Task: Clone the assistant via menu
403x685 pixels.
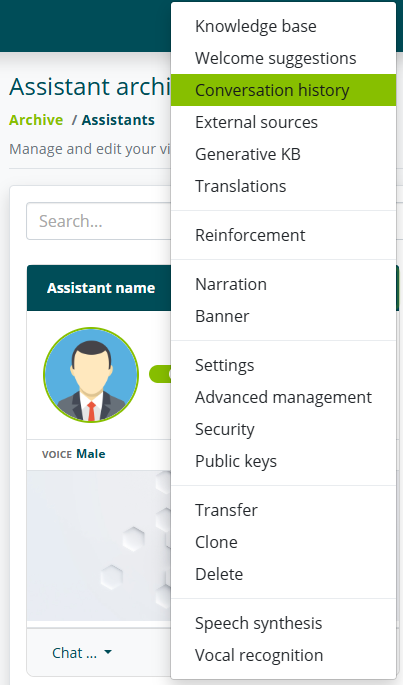Action: tap(283, 542)
